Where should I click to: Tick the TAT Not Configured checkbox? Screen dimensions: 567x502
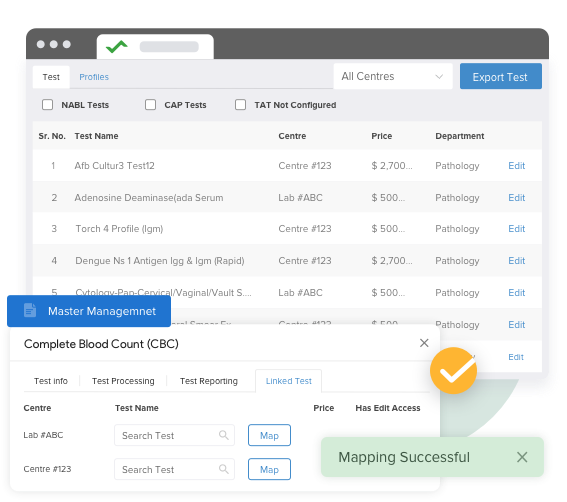[x=240, y=105]
